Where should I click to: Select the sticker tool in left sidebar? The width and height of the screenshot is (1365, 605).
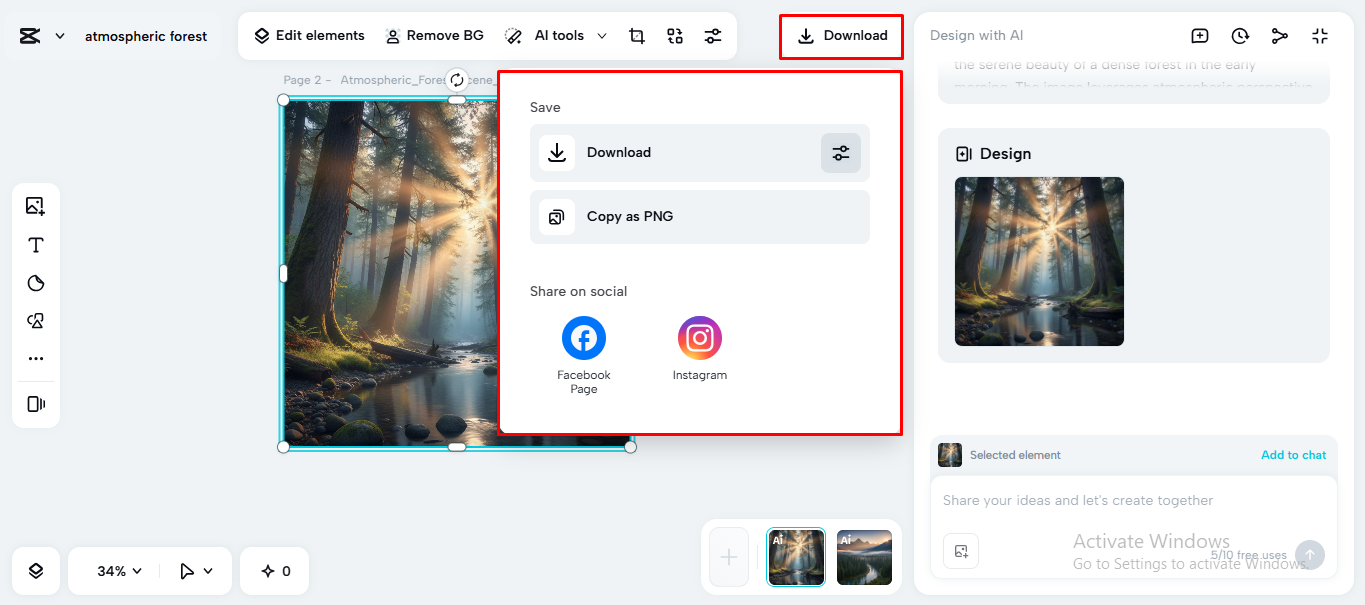click(36, 283)
